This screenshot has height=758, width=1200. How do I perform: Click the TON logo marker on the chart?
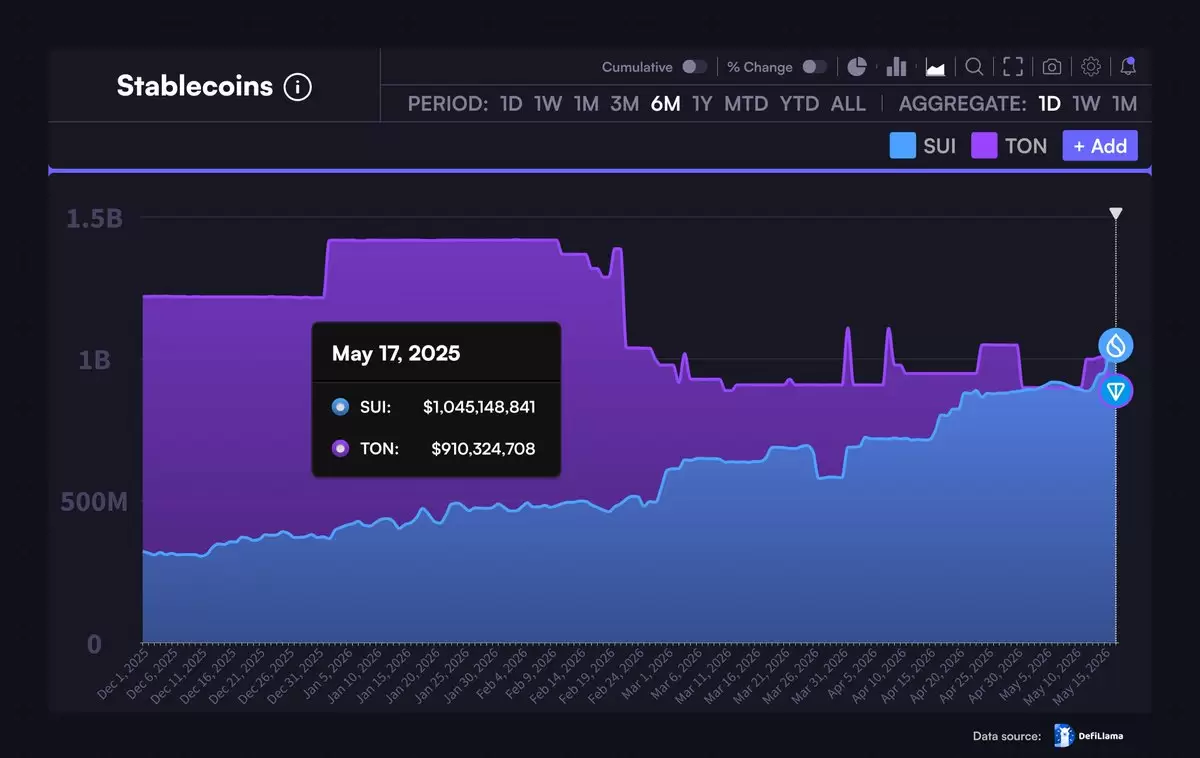1116,390
